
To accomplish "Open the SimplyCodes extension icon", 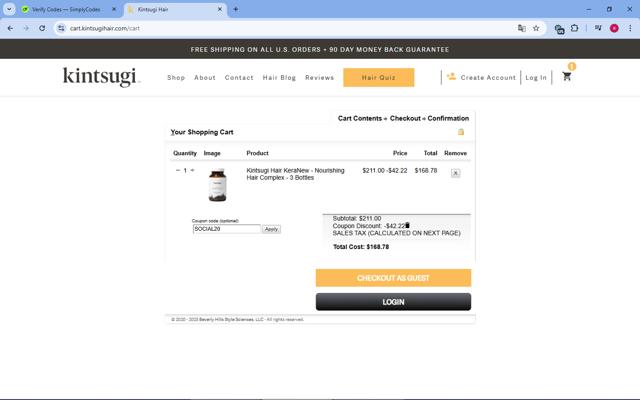I will click(559, 29).
